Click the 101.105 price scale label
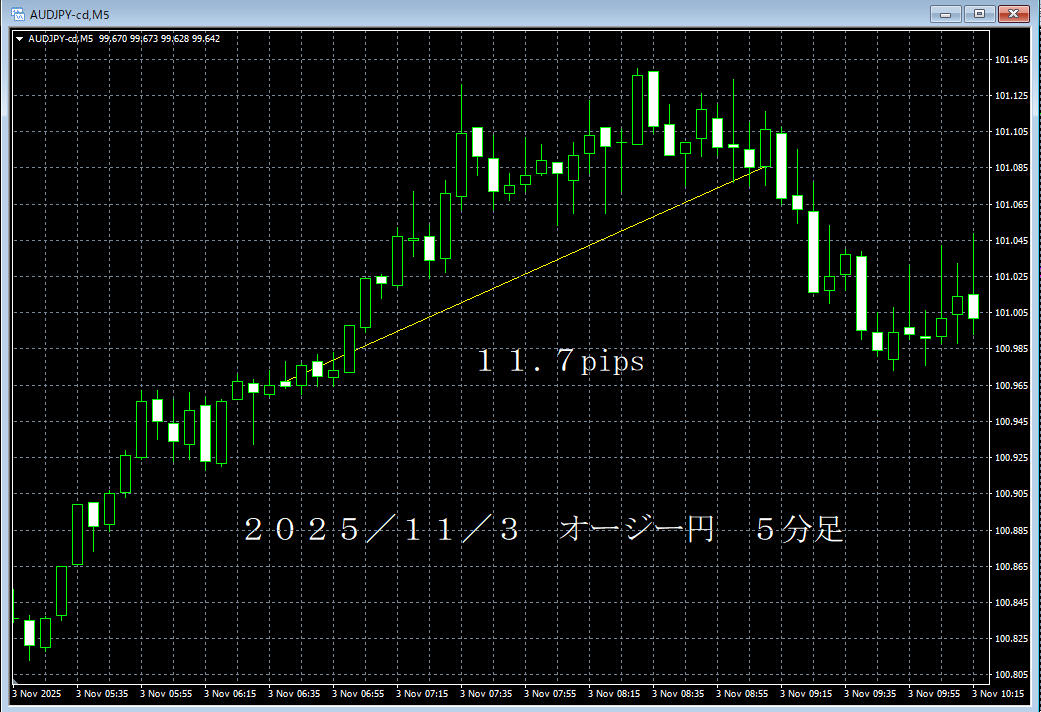The image size is (1041, 712). [x=1011, y=132]
